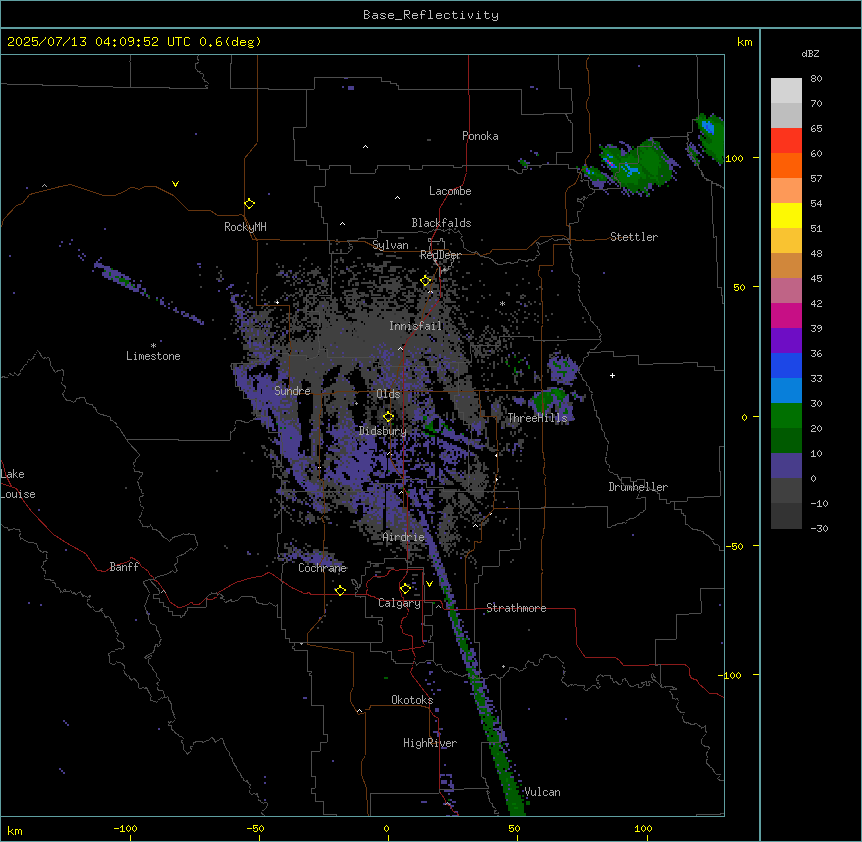Click the HighRiver town label
862x842 pixels.
point(430,743)
